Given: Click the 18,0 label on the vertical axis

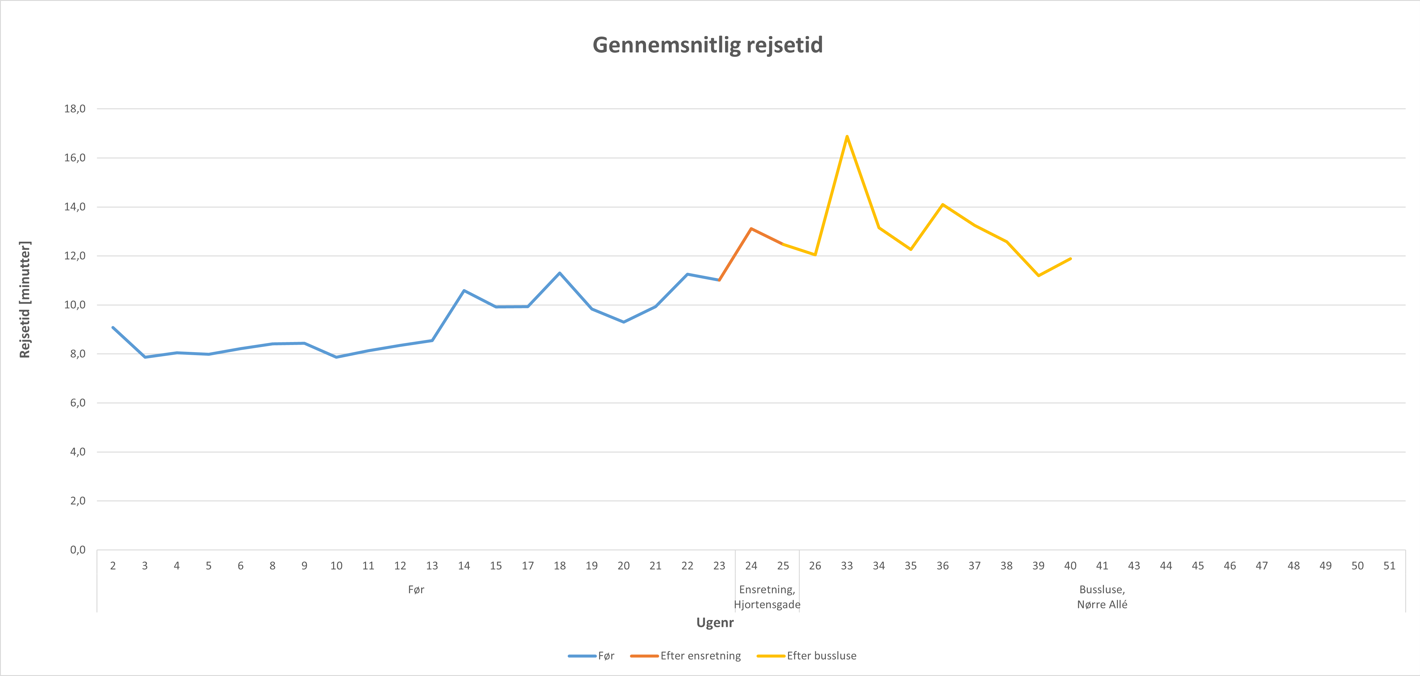Looking at the screenshot, I should coord(75,109).
